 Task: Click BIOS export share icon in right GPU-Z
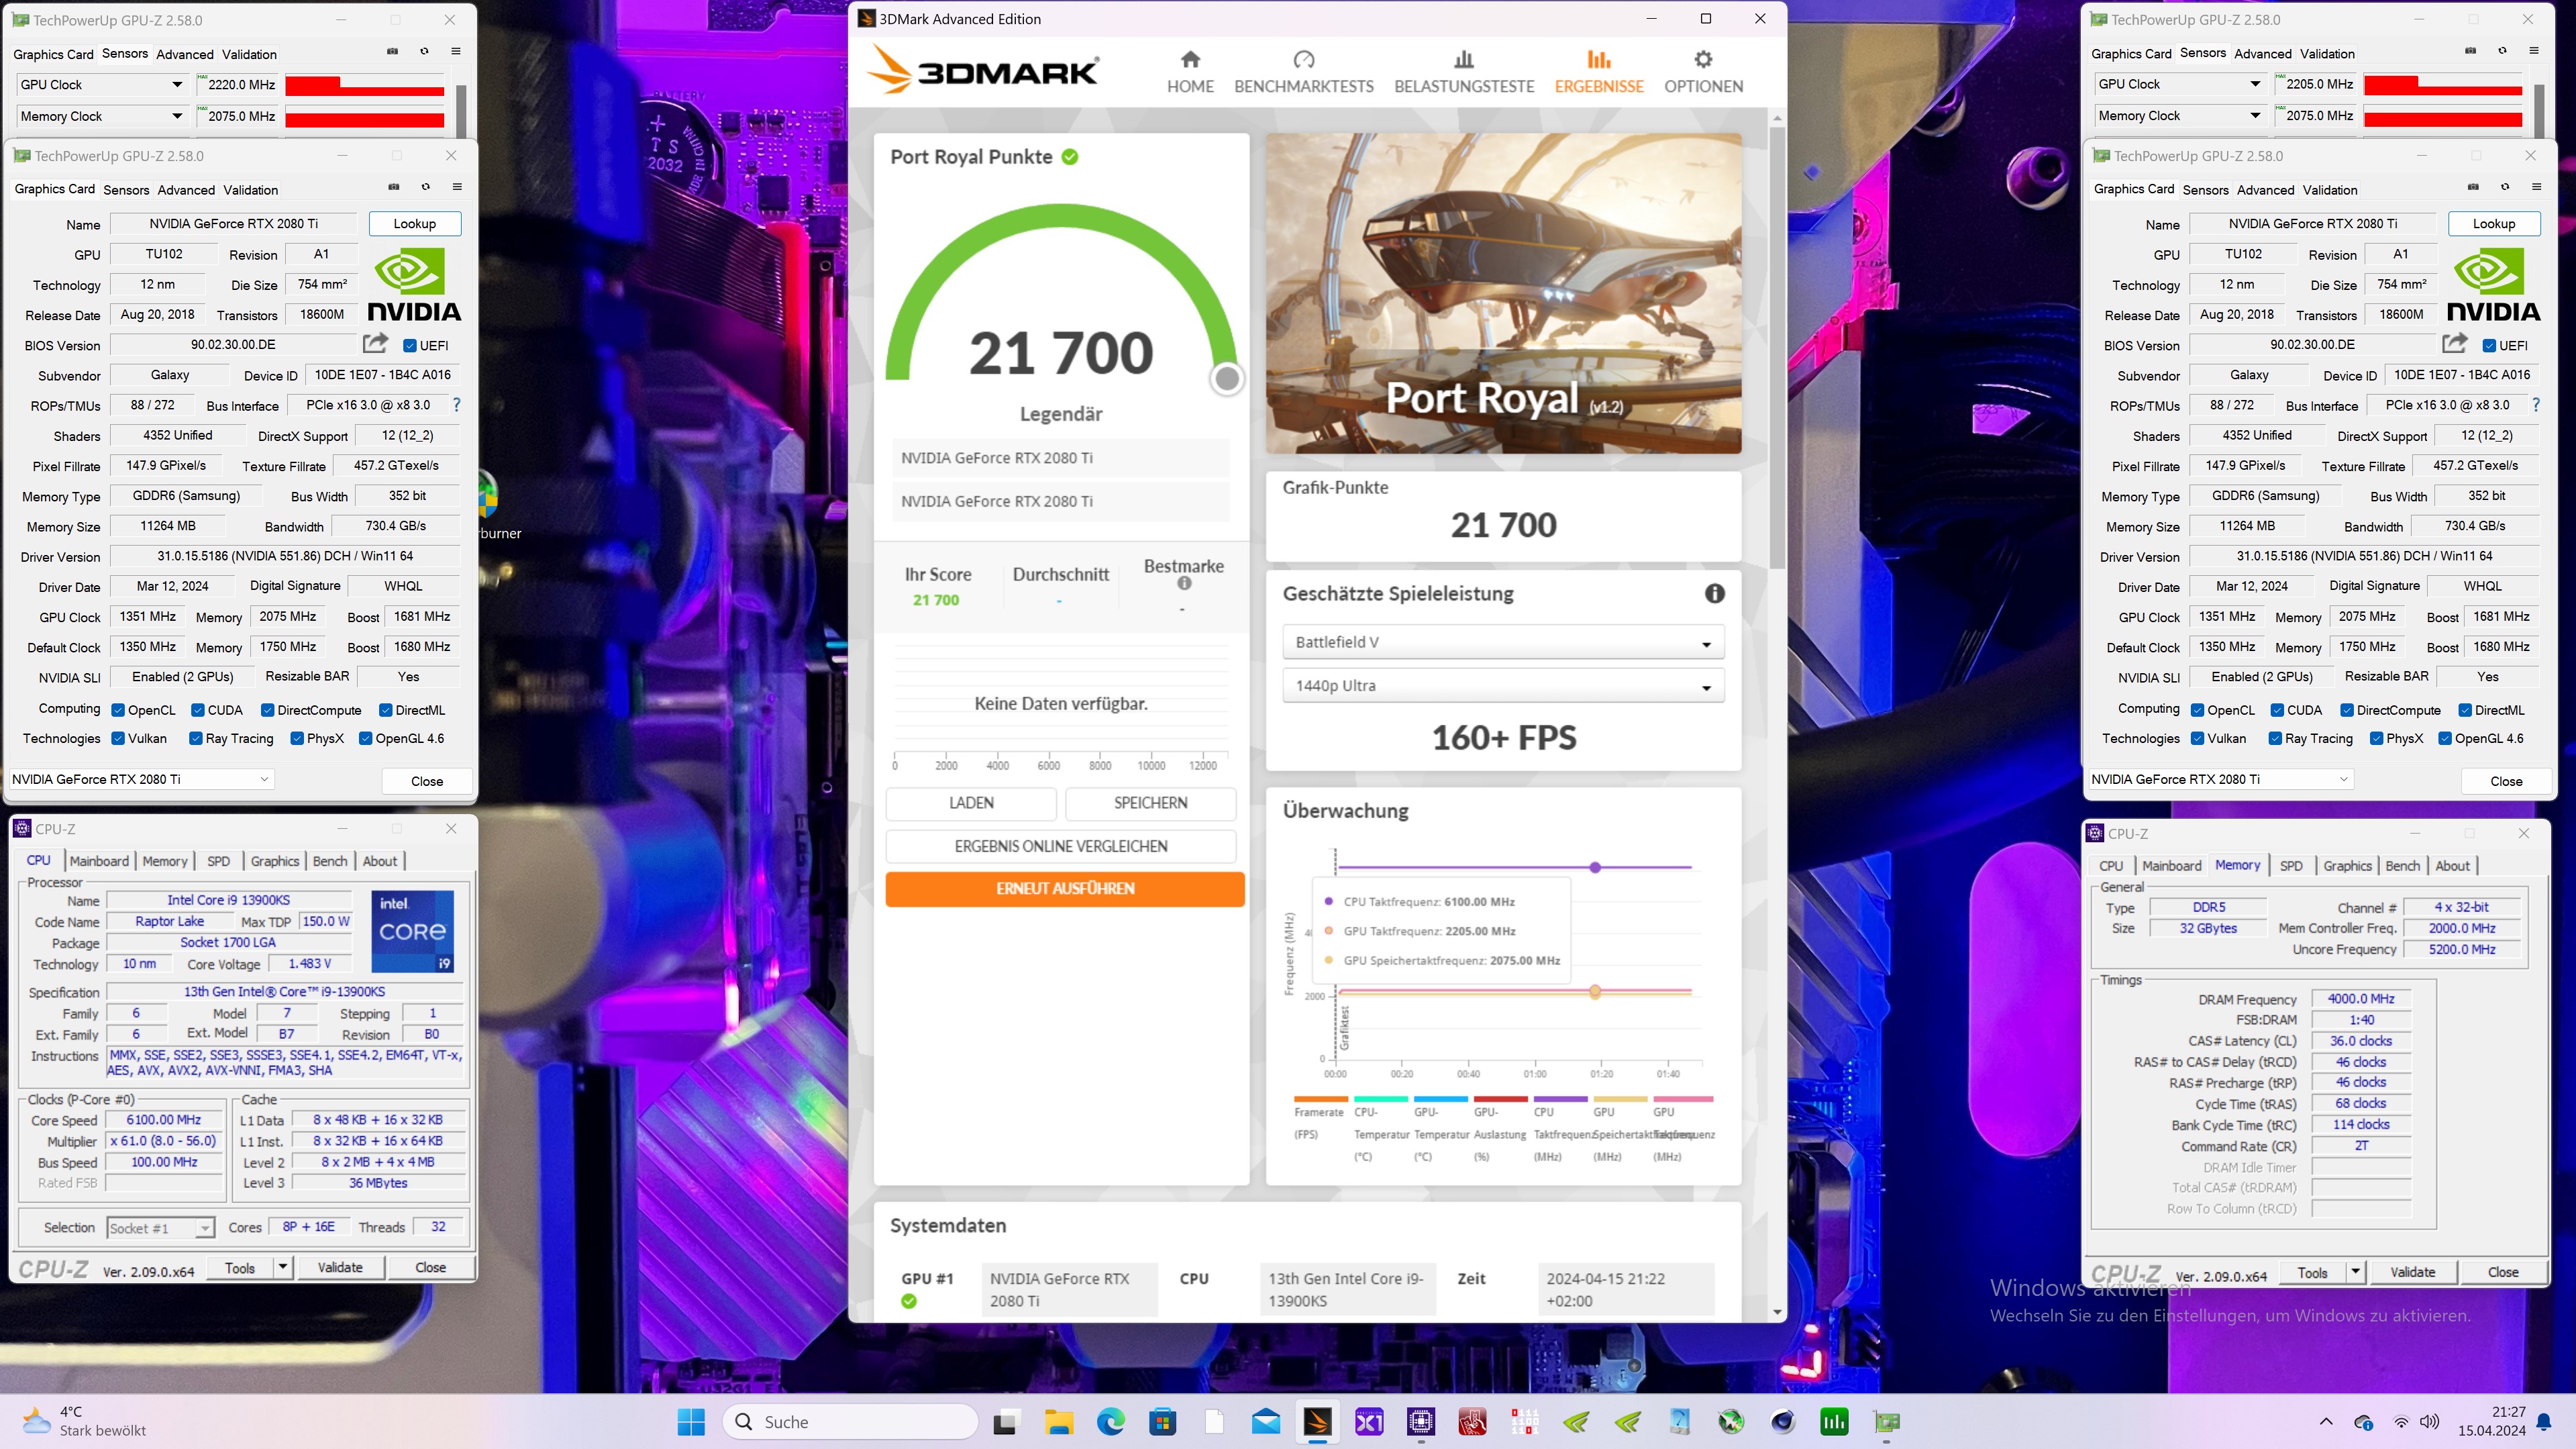[2455, 344]
